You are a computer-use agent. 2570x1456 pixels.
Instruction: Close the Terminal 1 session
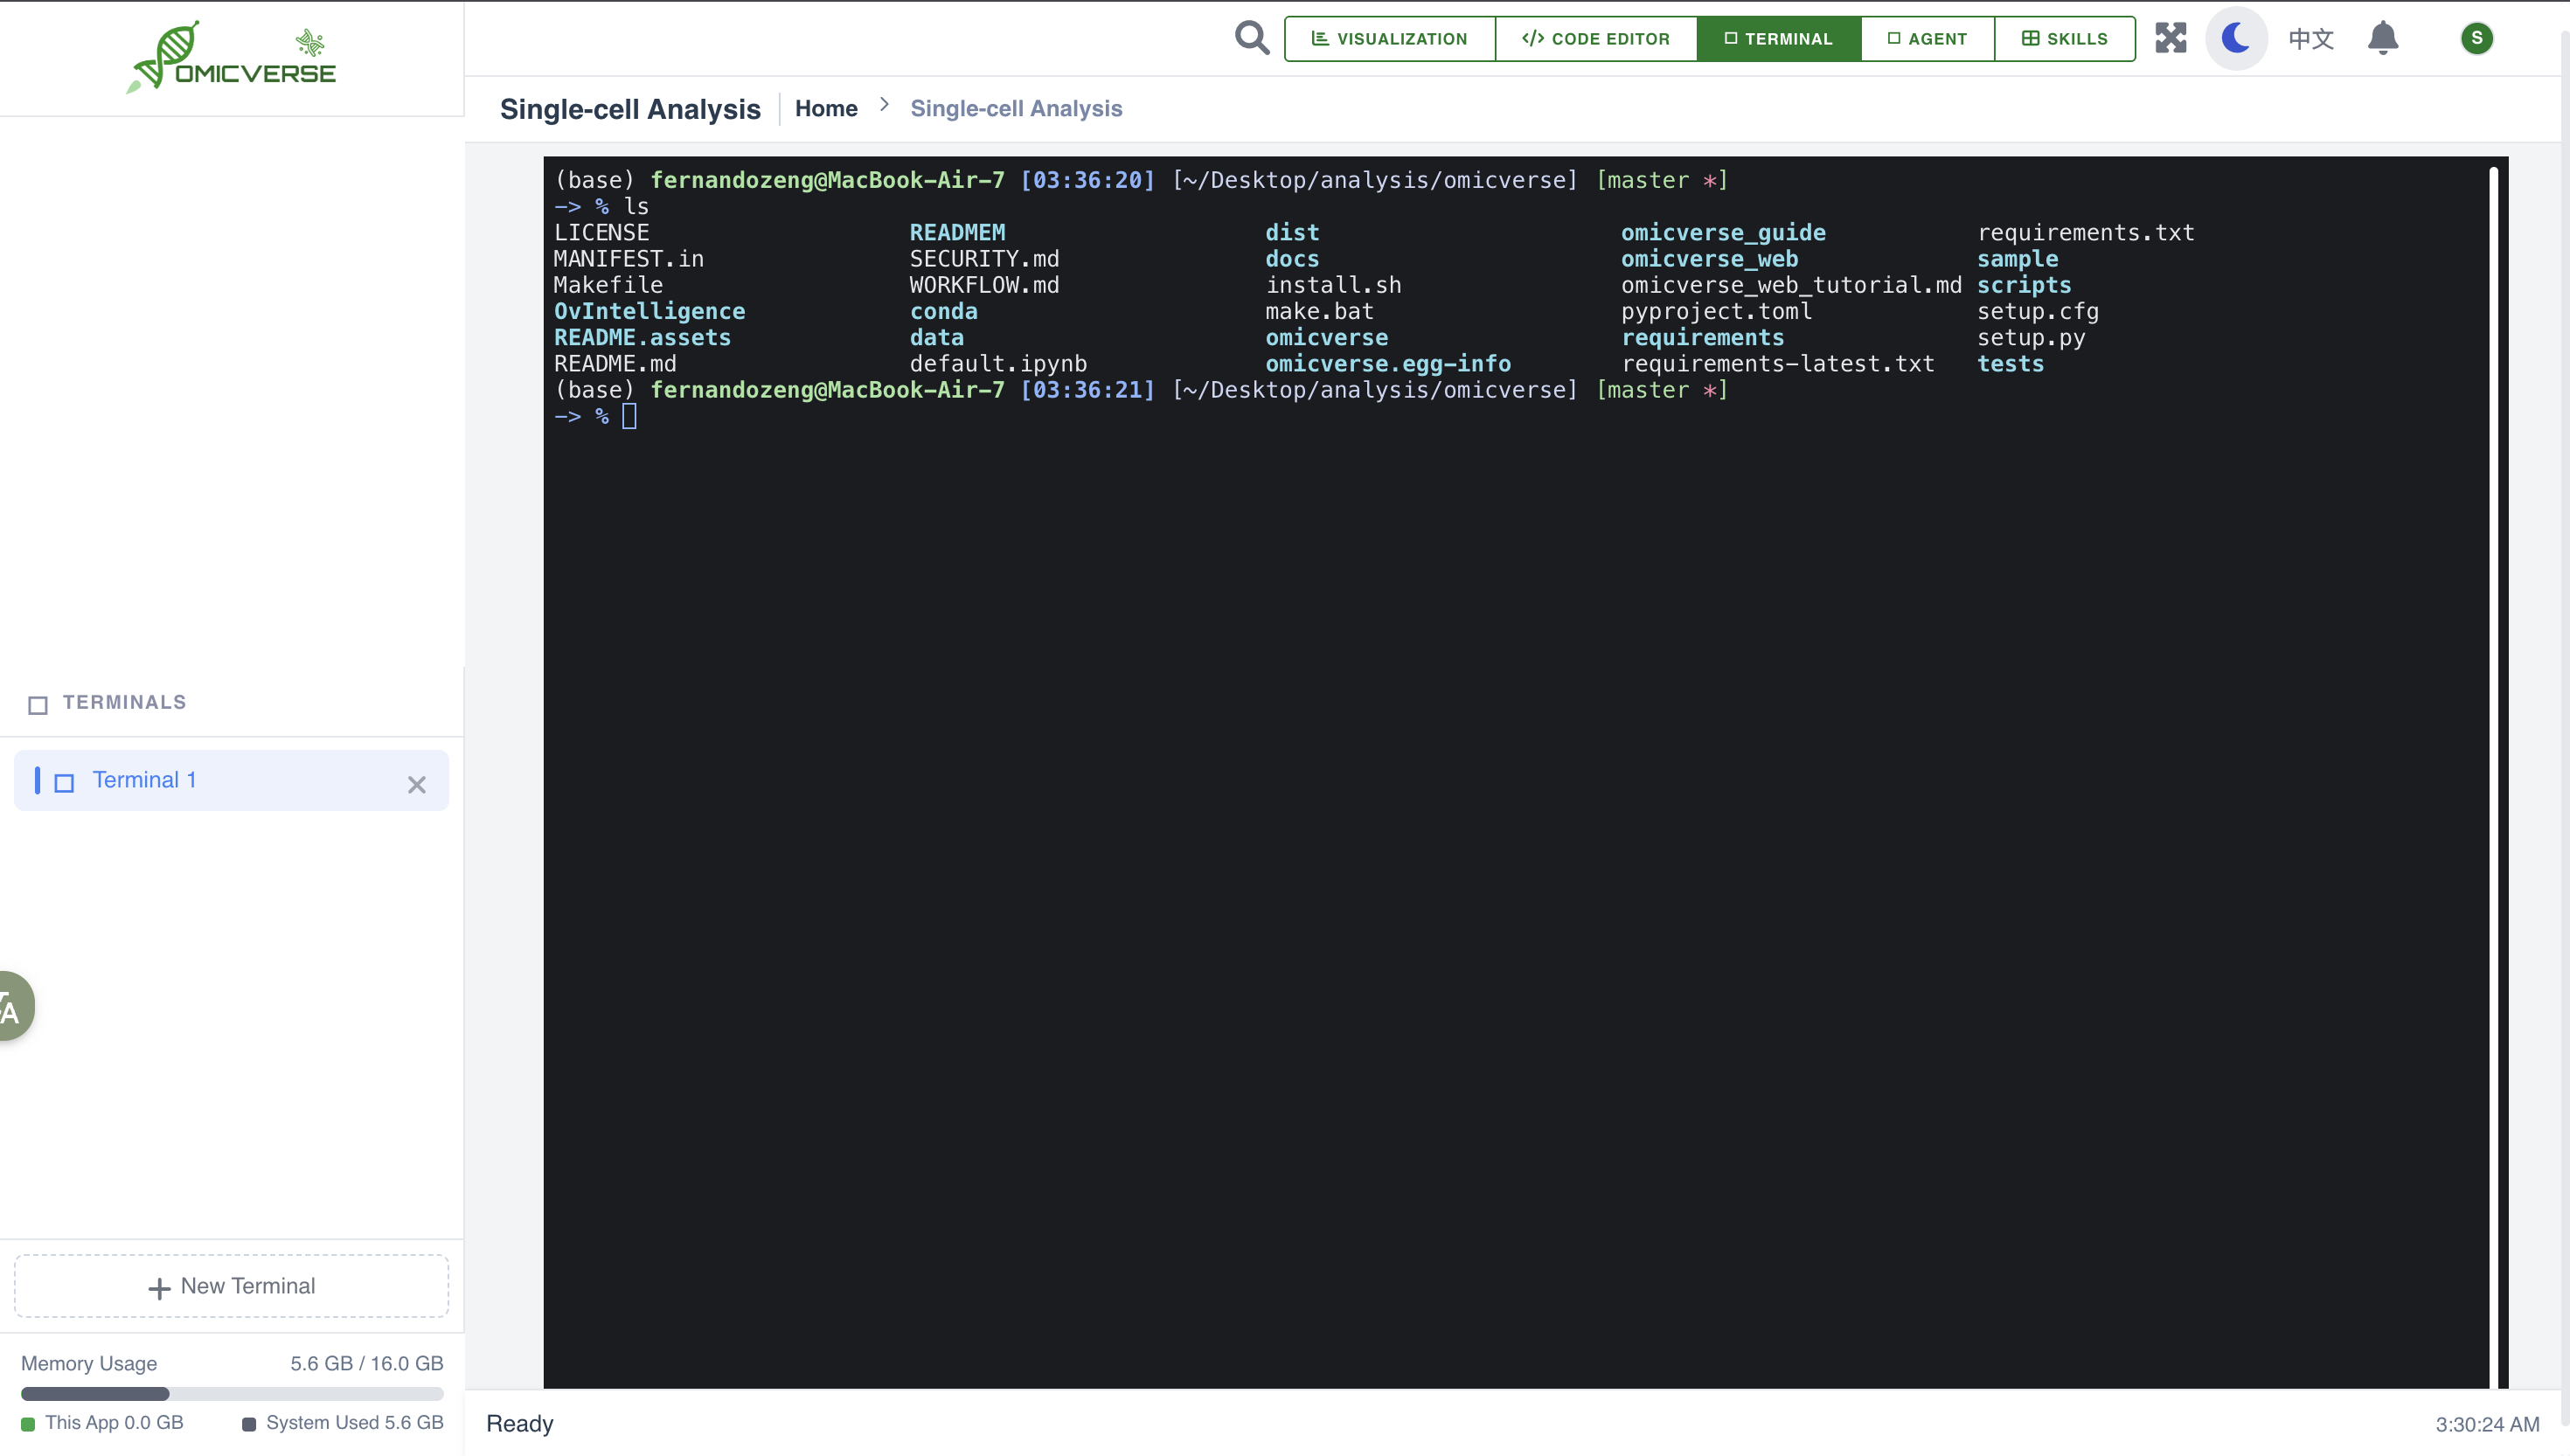coord(416,785)
